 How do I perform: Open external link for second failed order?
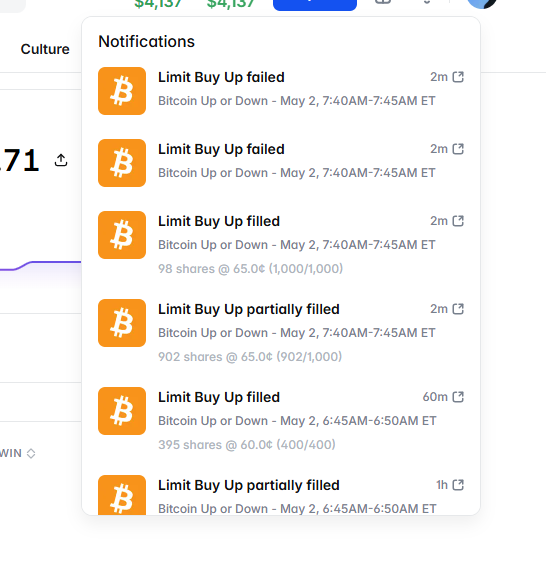click(458, 149)
